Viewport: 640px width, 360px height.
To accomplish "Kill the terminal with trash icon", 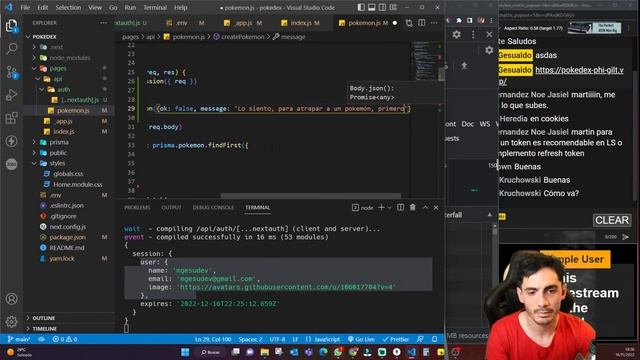I will pos(413,207).
